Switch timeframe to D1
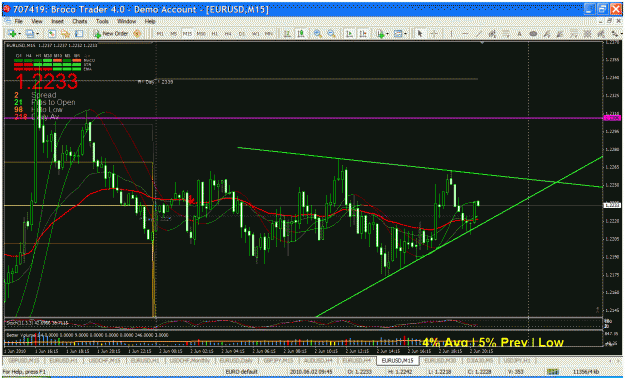The image size is (625, 378). pyautogui.click(x=242, y=34)
